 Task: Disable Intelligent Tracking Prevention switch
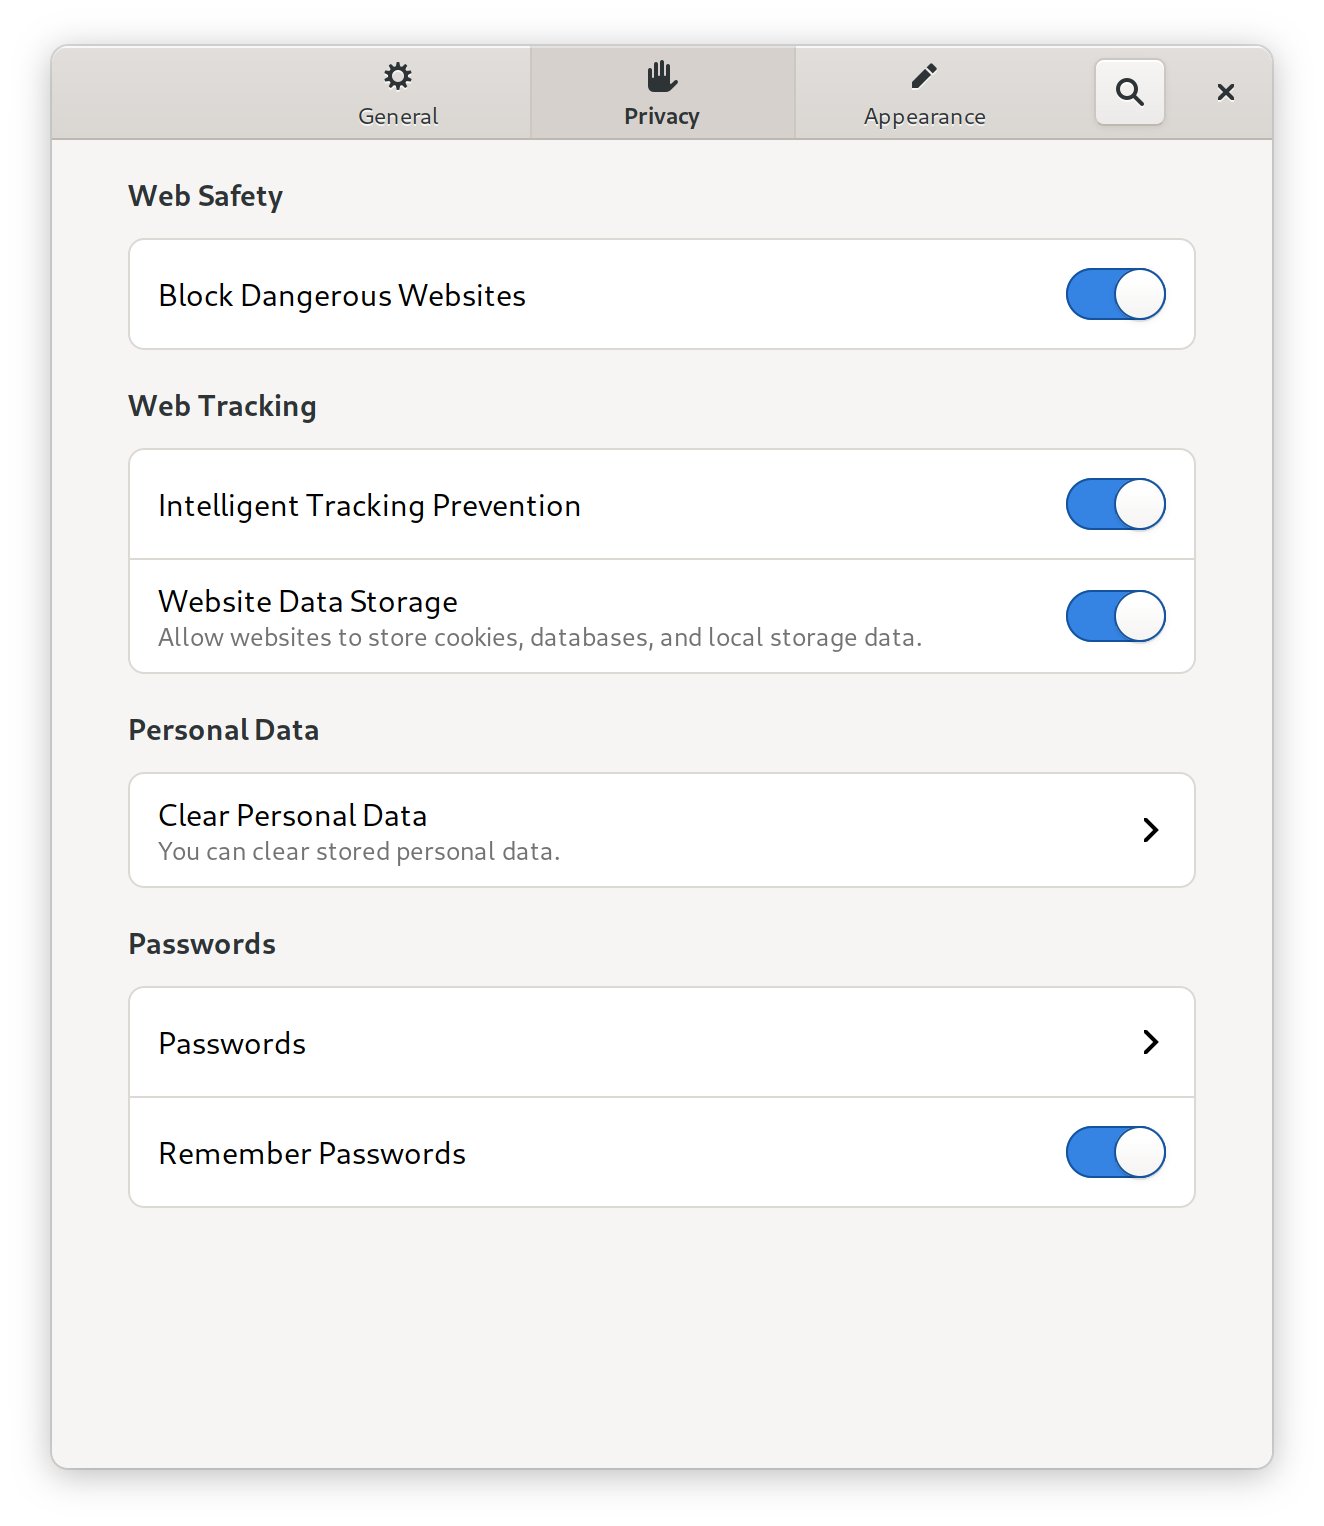pyautogui.click(x=1116, y=504)
